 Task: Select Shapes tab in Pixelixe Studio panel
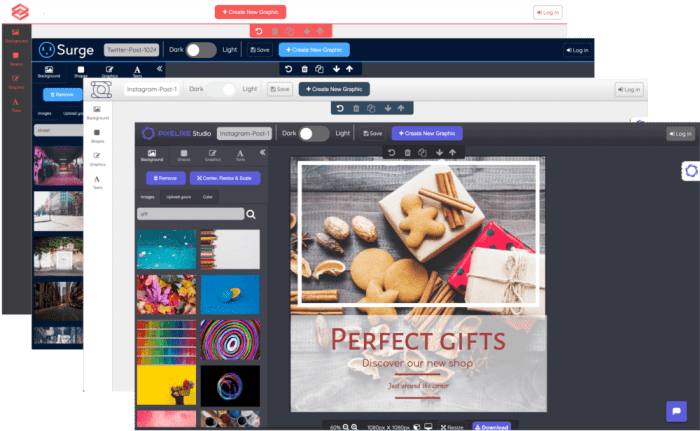pyautogui.click(x=183, y=155)
